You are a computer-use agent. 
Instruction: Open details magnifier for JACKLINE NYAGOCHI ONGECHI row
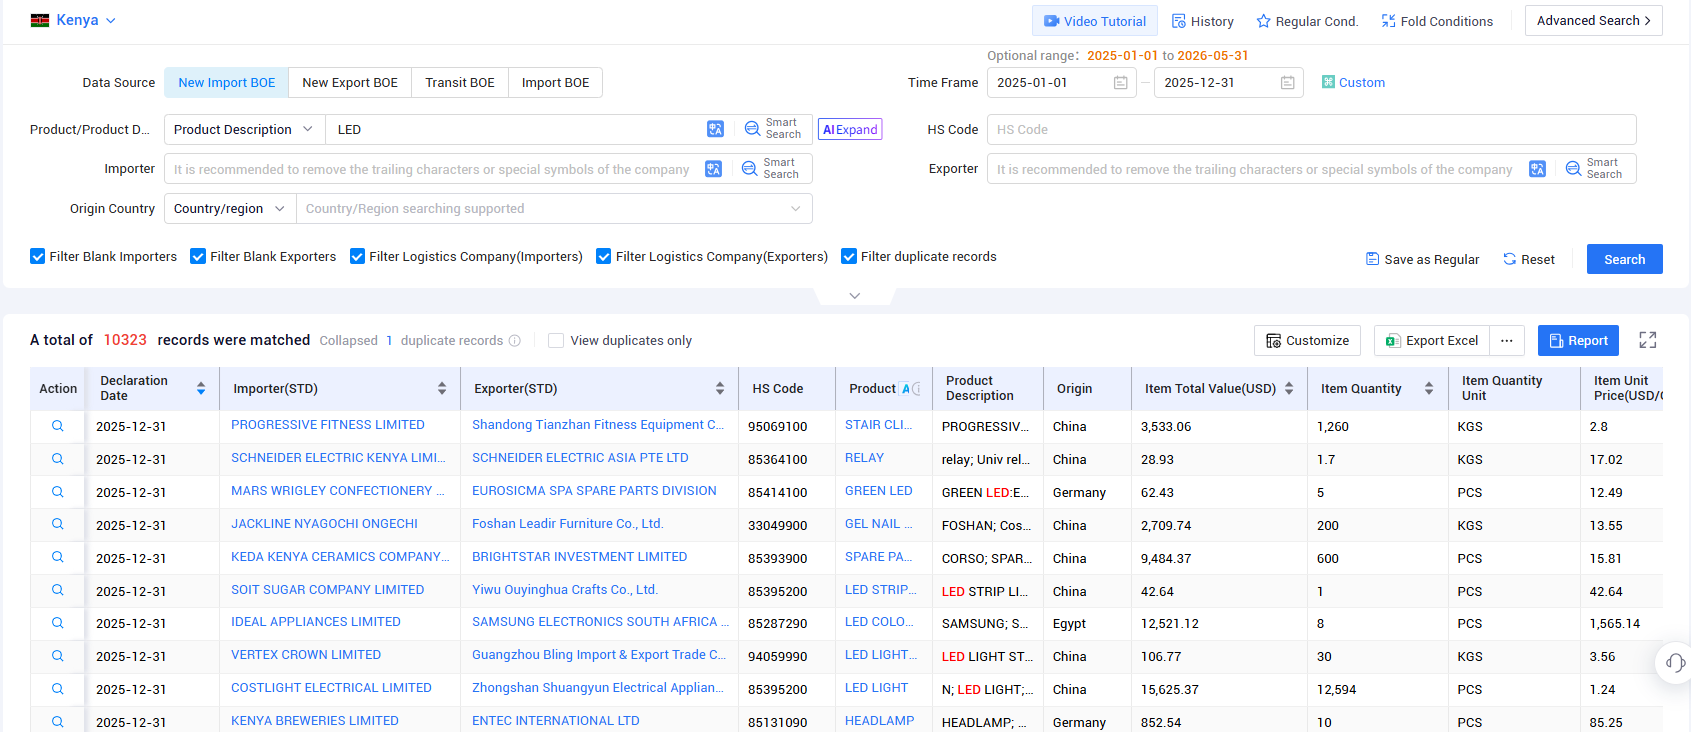[x=58, y=524]
